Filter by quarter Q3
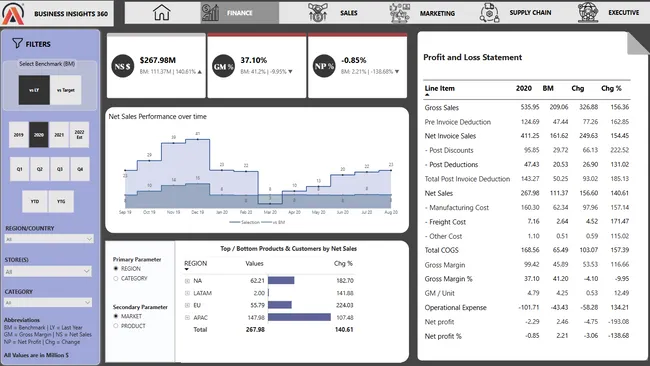Viewport: 650px width, 366px height. pyautogui.click(x=60, y=169)
